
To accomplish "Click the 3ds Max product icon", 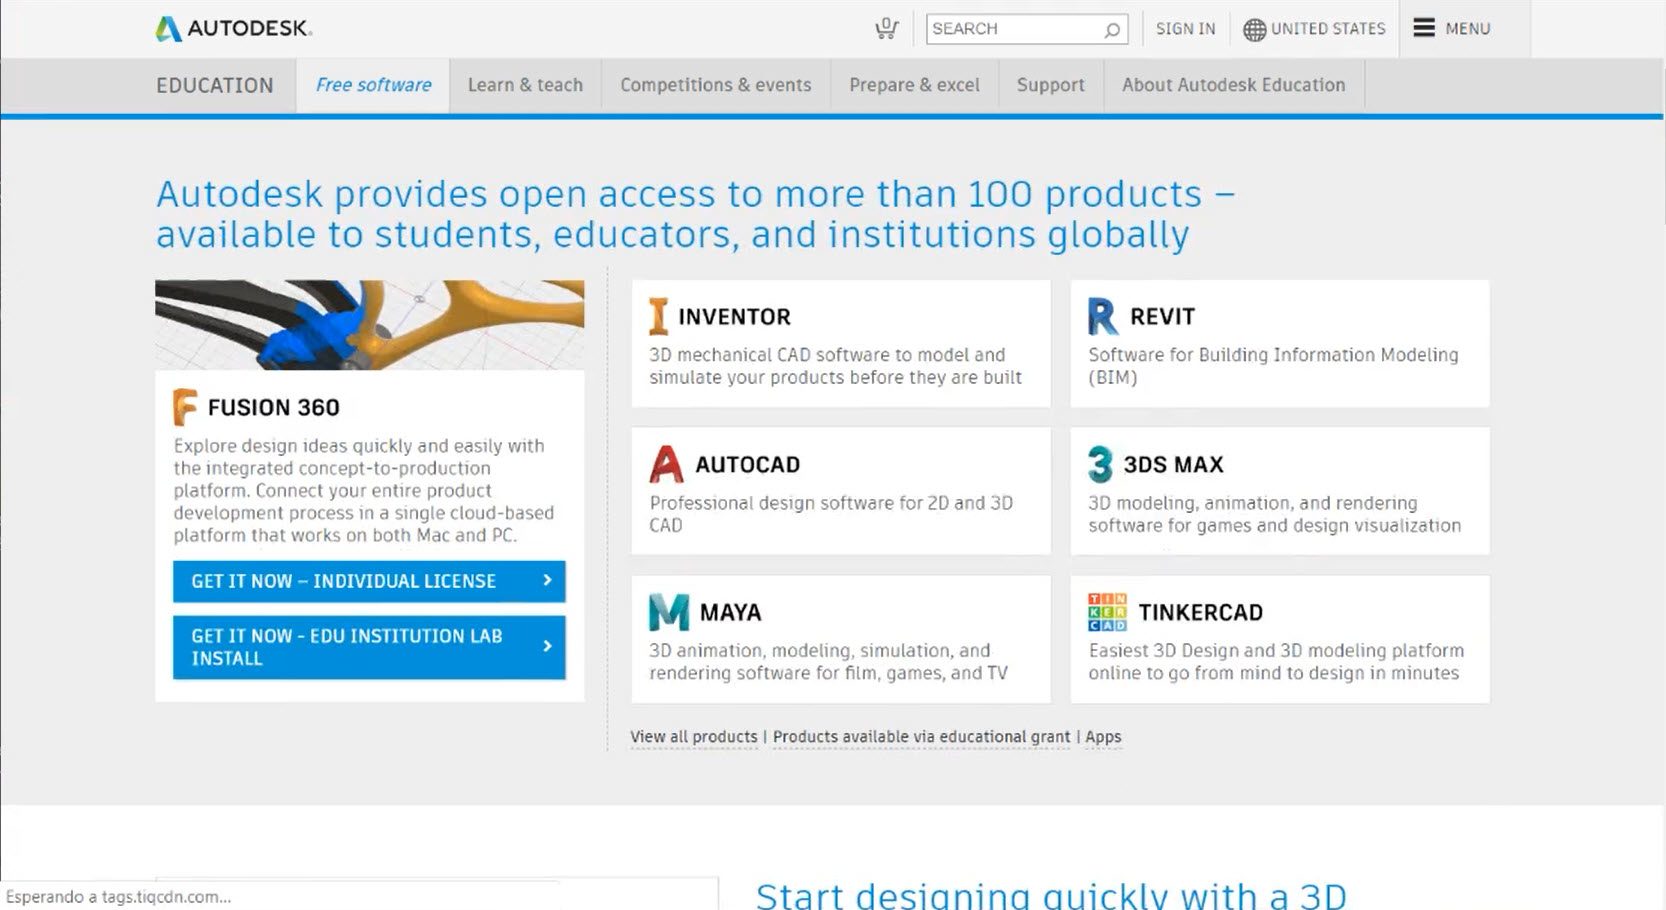I will coord(1100,464).
